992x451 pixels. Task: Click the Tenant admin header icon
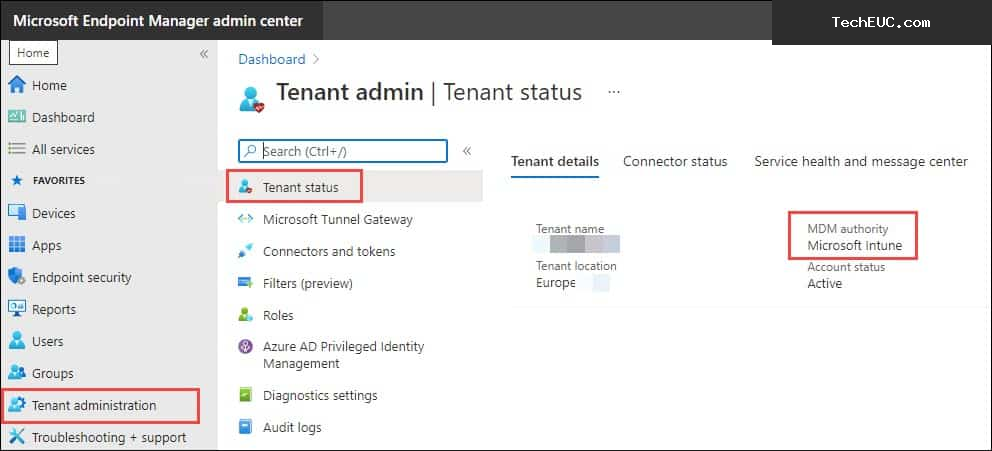coord(251,99)
